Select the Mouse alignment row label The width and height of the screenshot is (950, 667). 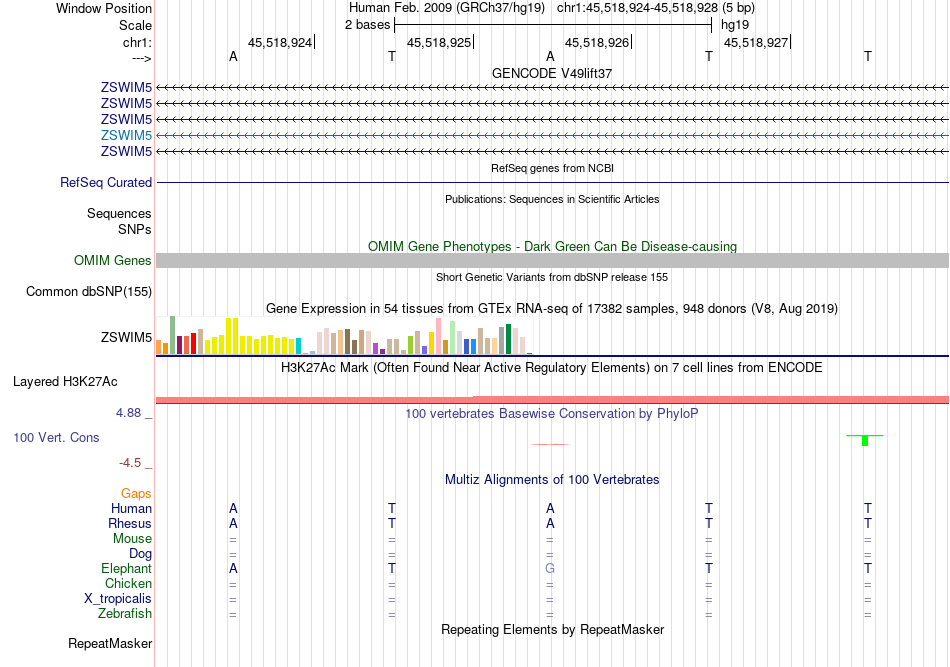pos(132,539)
